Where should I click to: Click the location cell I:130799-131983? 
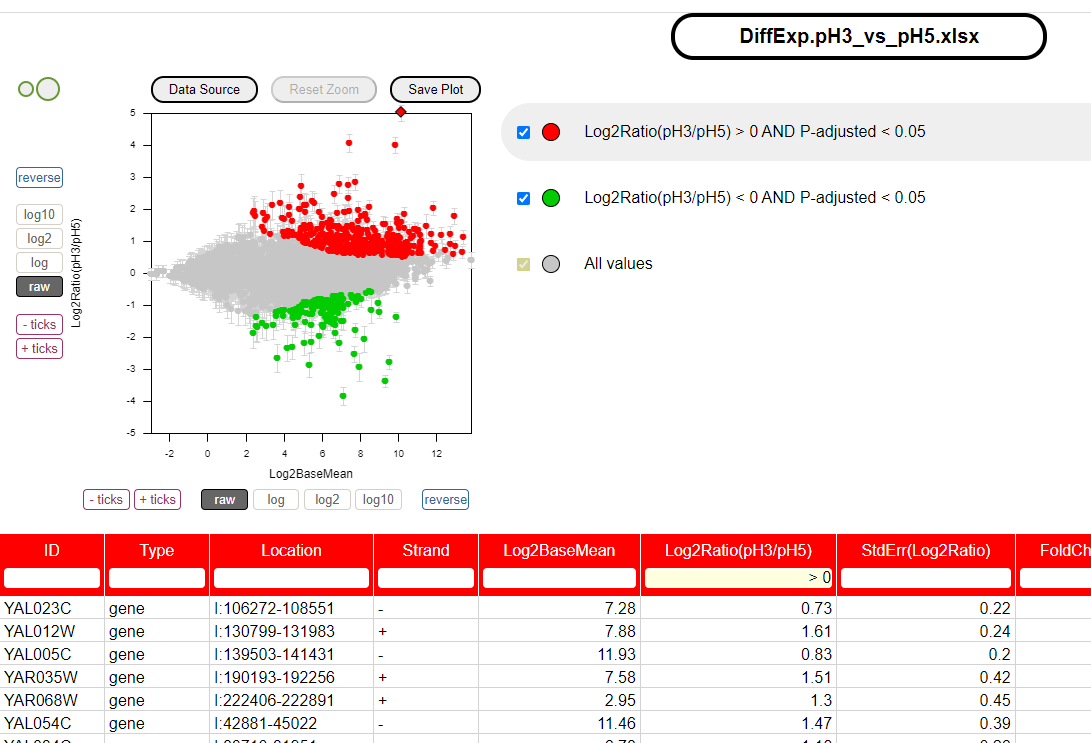tap(292, 631)
